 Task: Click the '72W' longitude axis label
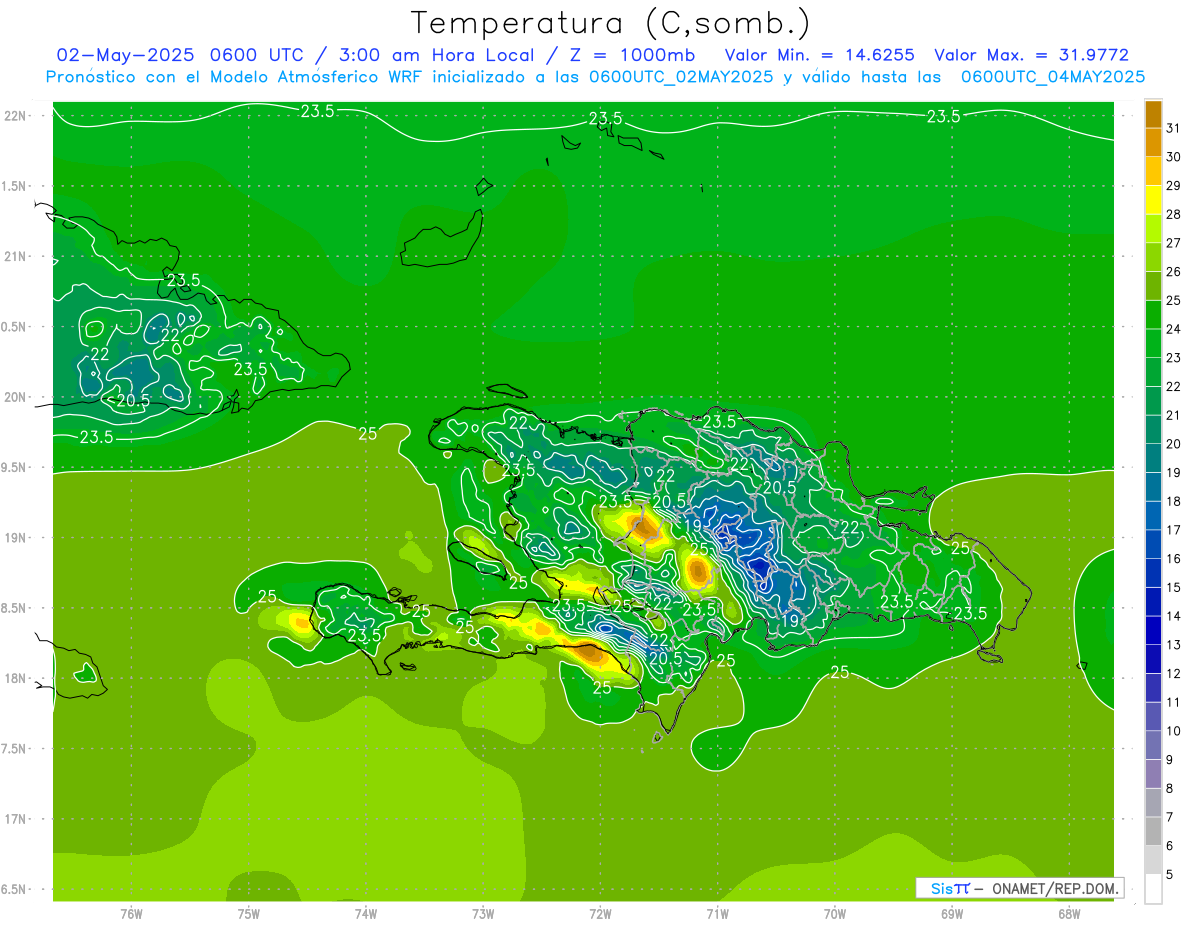click(600, 914)
